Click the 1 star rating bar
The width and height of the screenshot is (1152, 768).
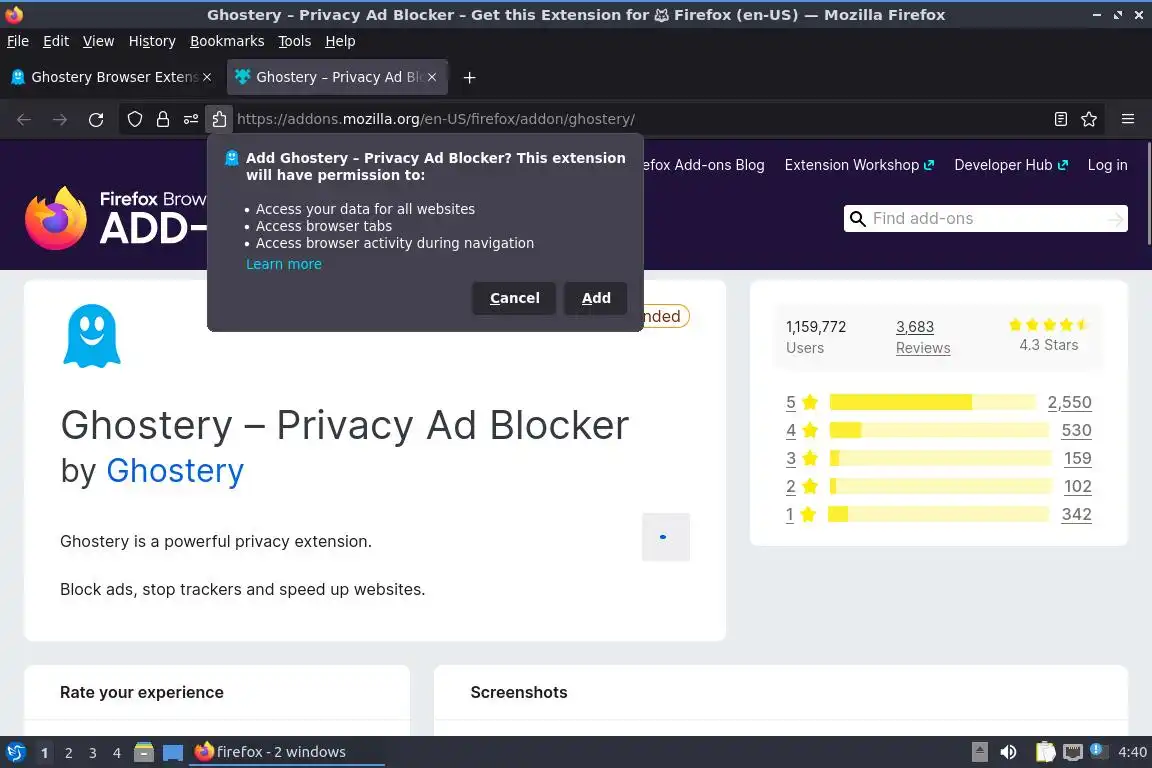[x=939, y=514]
